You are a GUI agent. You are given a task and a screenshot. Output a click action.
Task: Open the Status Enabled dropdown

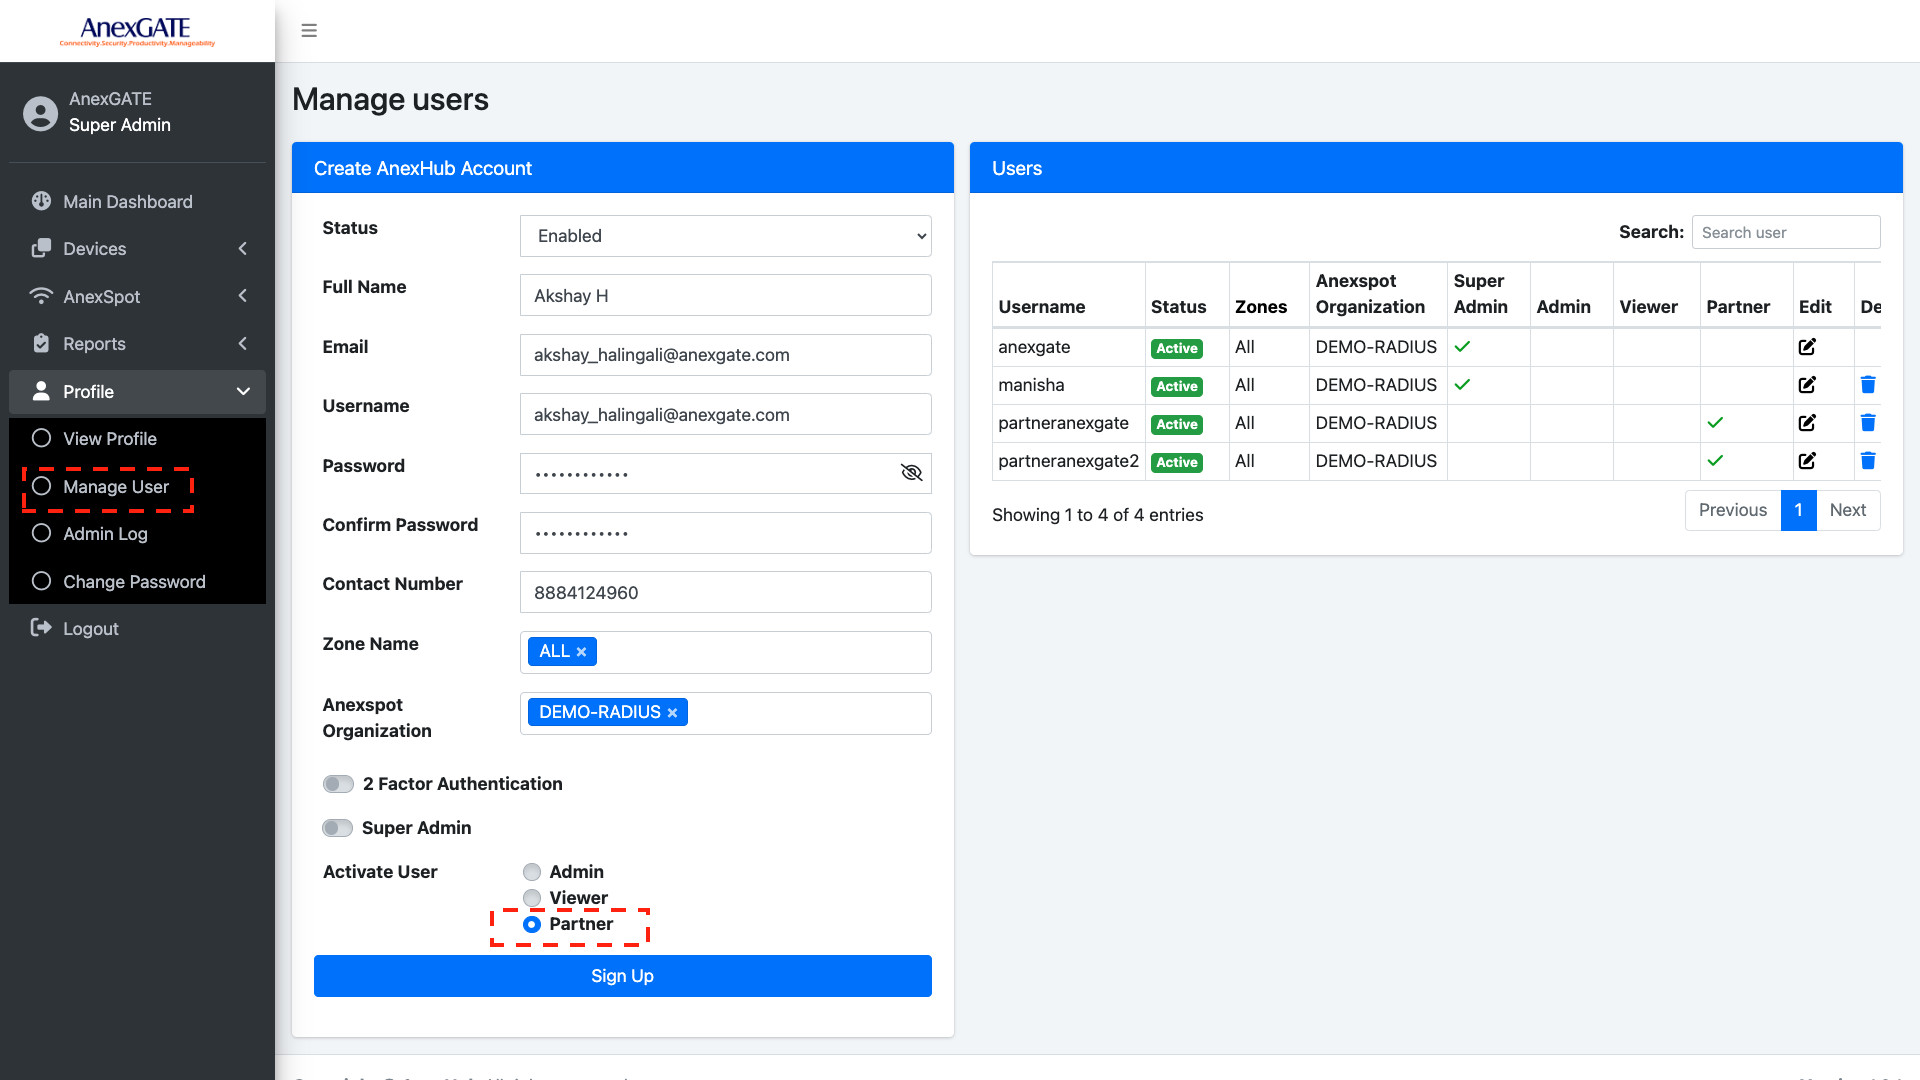[725, 236]
